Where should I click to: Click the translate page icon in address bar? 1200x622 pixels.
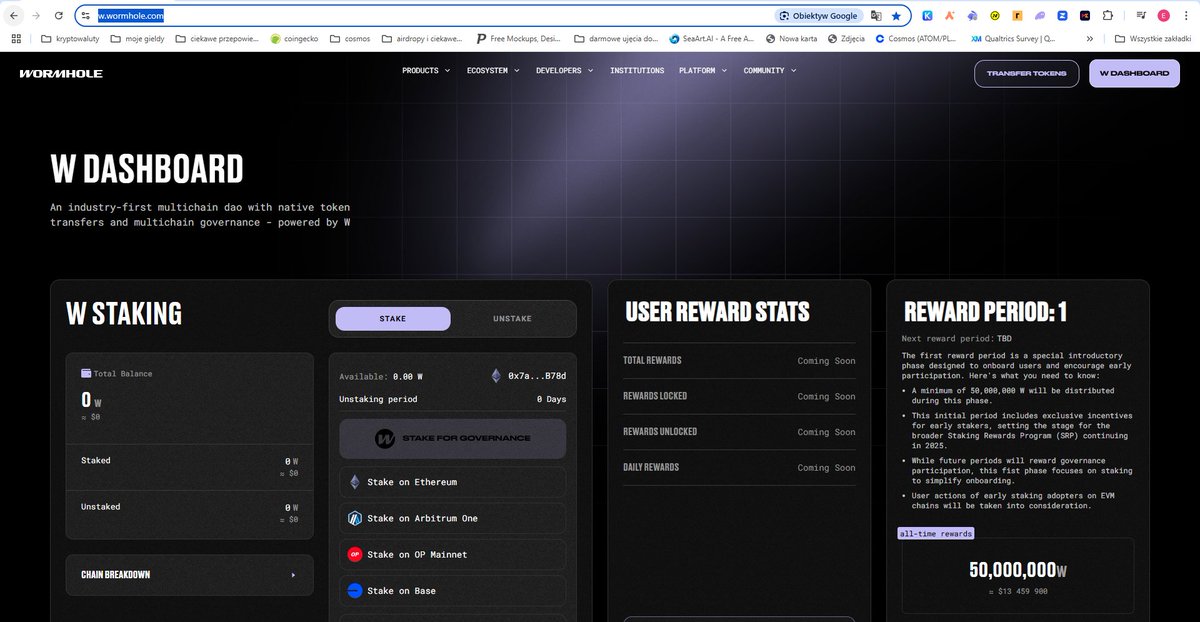tap(876, 16)
